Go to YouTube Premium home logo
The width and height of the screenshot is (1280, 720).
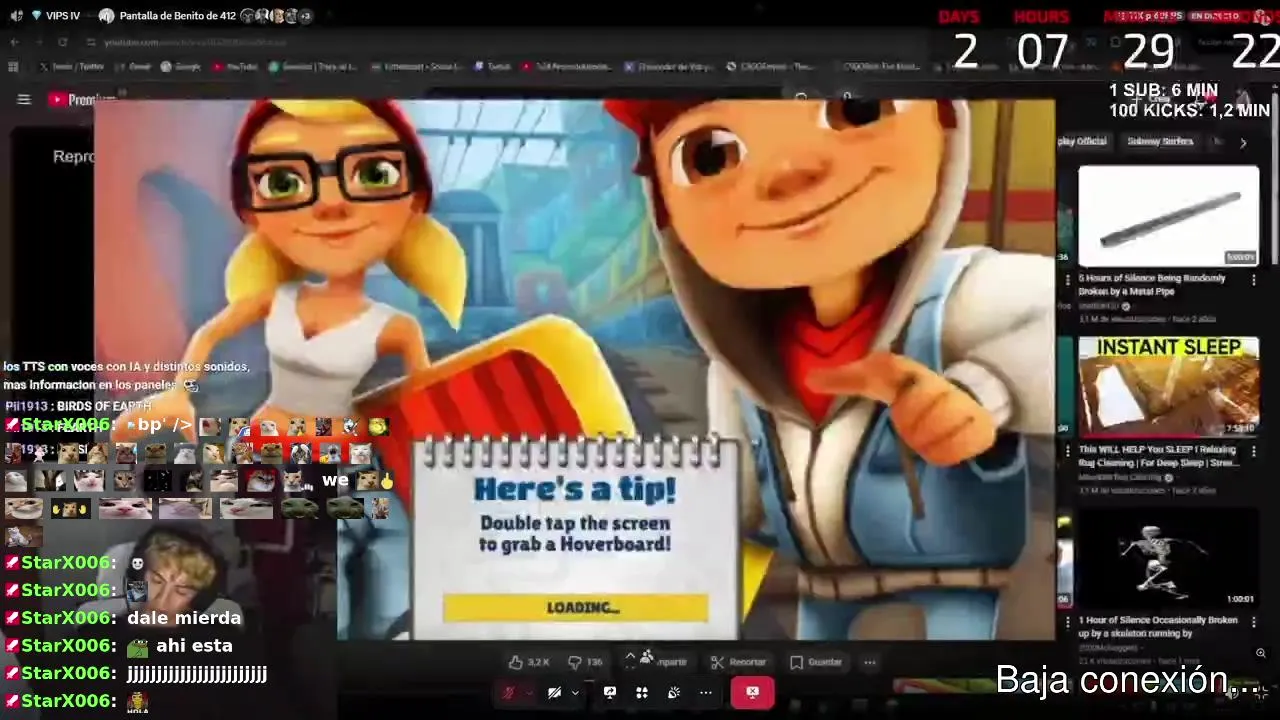click(x=82, y=100)
